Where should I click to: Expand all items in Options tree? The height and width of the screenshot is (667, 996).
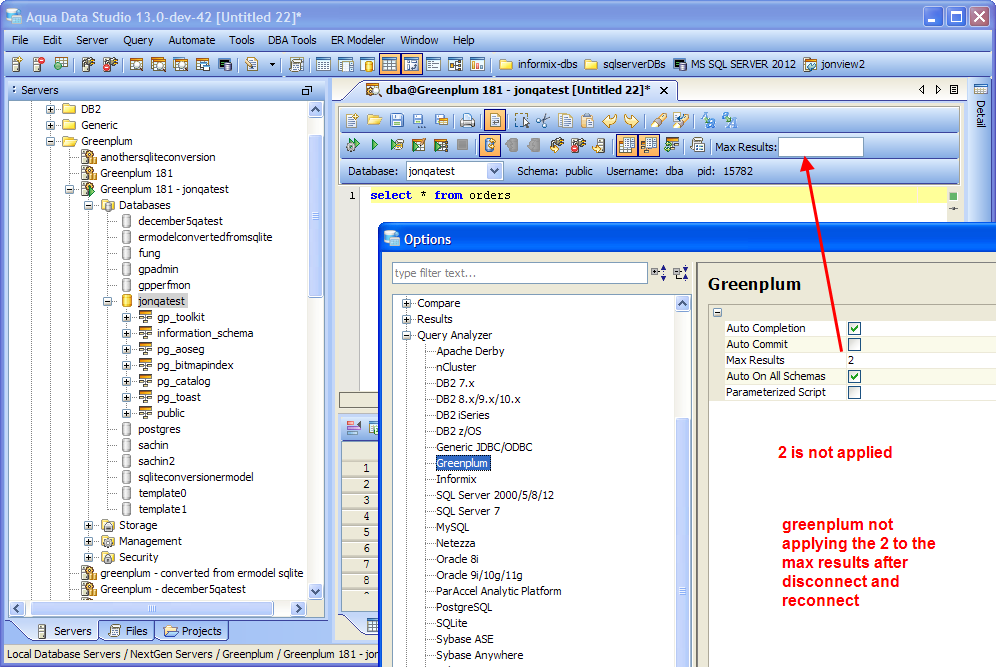659,273
